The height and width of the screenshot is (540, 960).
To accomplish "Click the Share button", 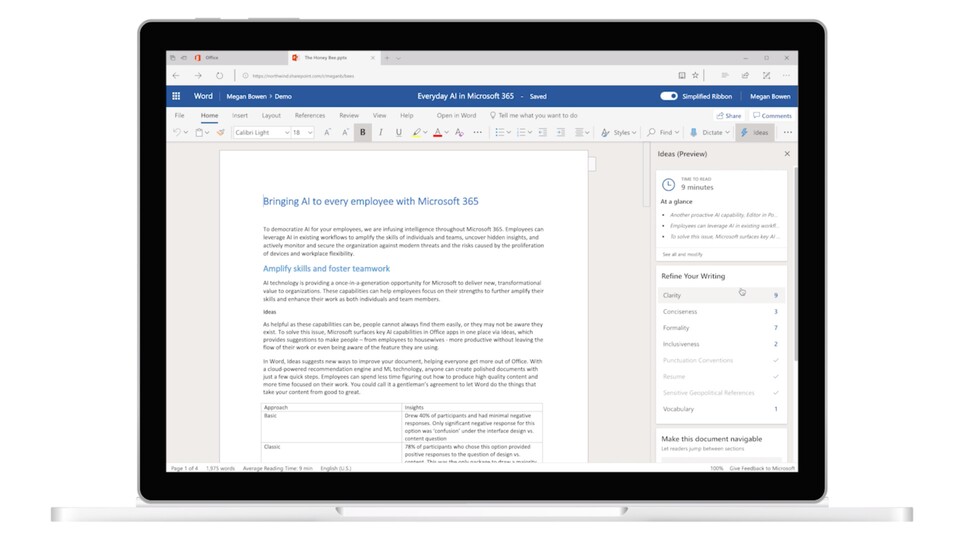I will click(728, 116).
